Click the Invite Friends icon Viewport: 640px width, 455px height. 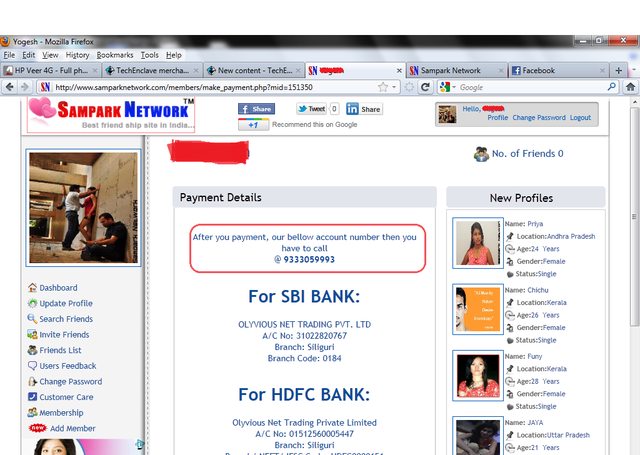(32, 335)
